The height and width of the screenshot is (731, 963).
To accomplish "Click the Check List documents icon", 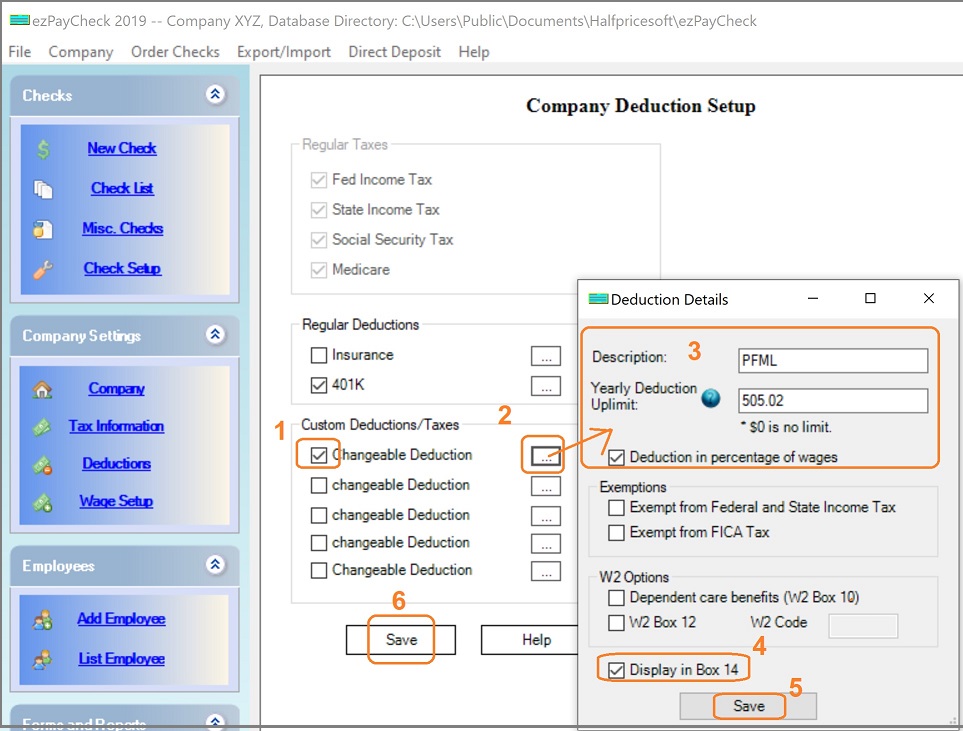I will click(43, 189).
